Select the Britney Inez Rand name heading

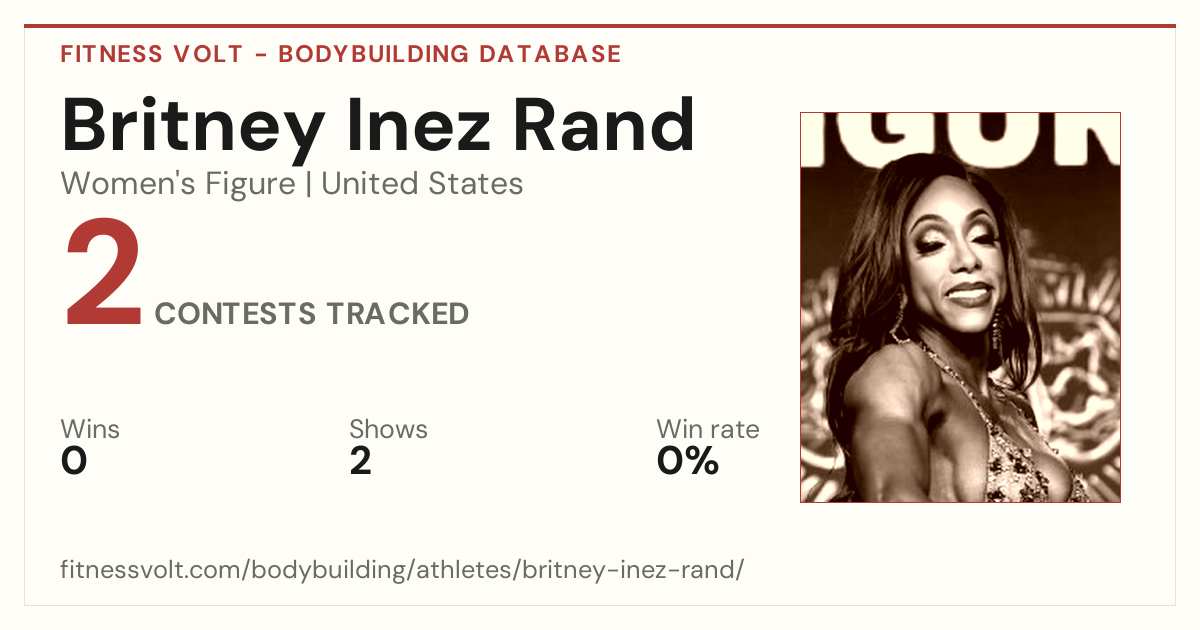378,127
